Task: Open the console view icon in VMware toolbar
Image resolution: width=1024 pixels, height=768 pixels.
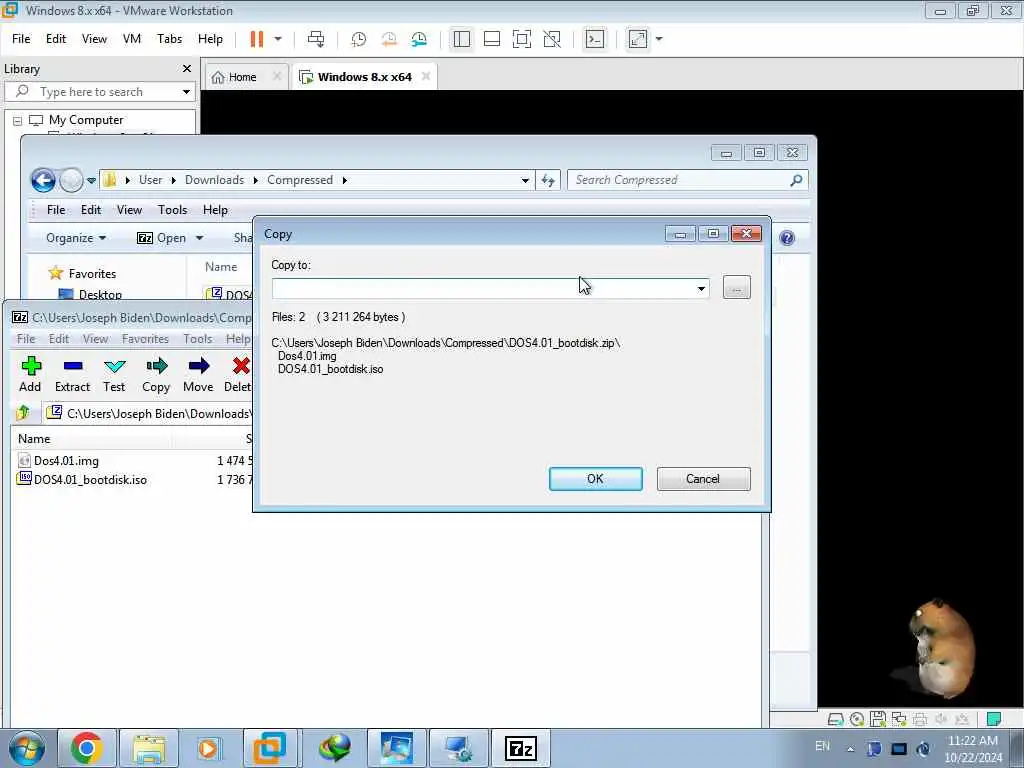Action: coord(594,39)
